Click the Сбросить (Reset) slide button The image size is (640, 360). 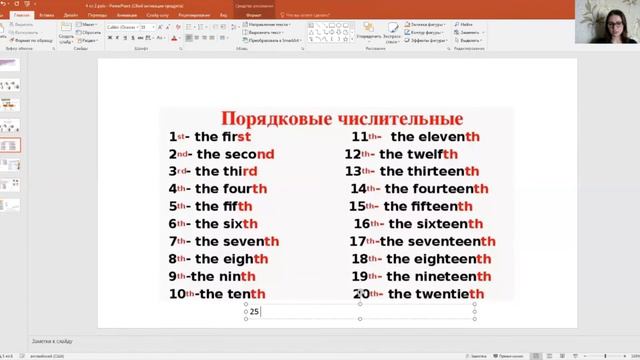89,33
